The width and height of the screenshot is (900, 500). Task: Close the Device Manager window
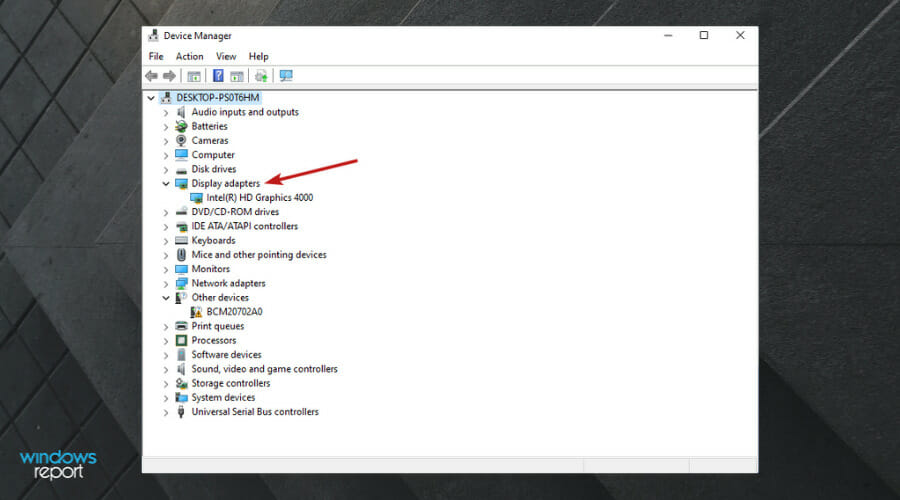coord(740,36)
